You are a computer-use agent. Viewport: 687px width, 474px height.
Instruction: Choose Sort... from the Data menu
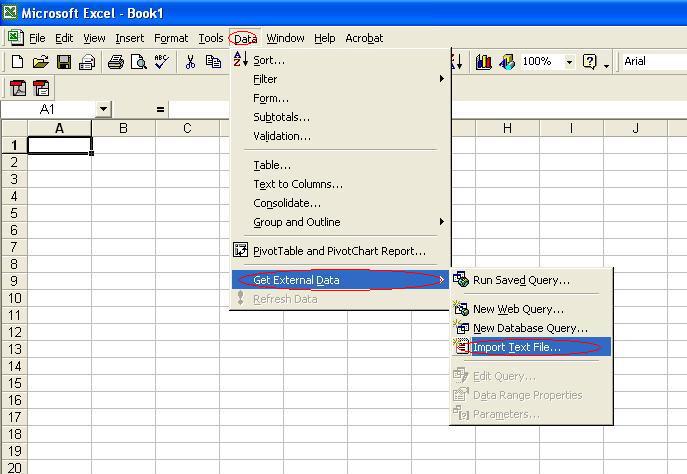pyautogui.click(x=341, y=60)
